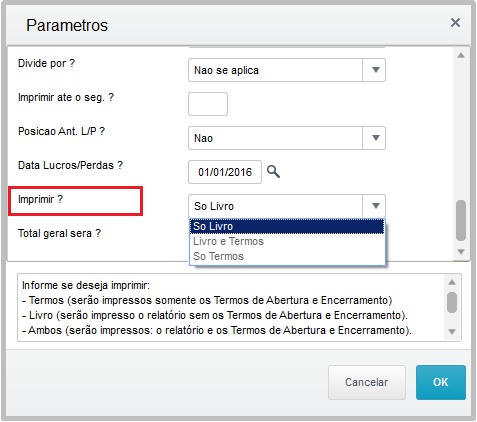Click the Nao se aplica combo box
The width and height of the screenshot is (477, 422).
[x=287, y=70]
